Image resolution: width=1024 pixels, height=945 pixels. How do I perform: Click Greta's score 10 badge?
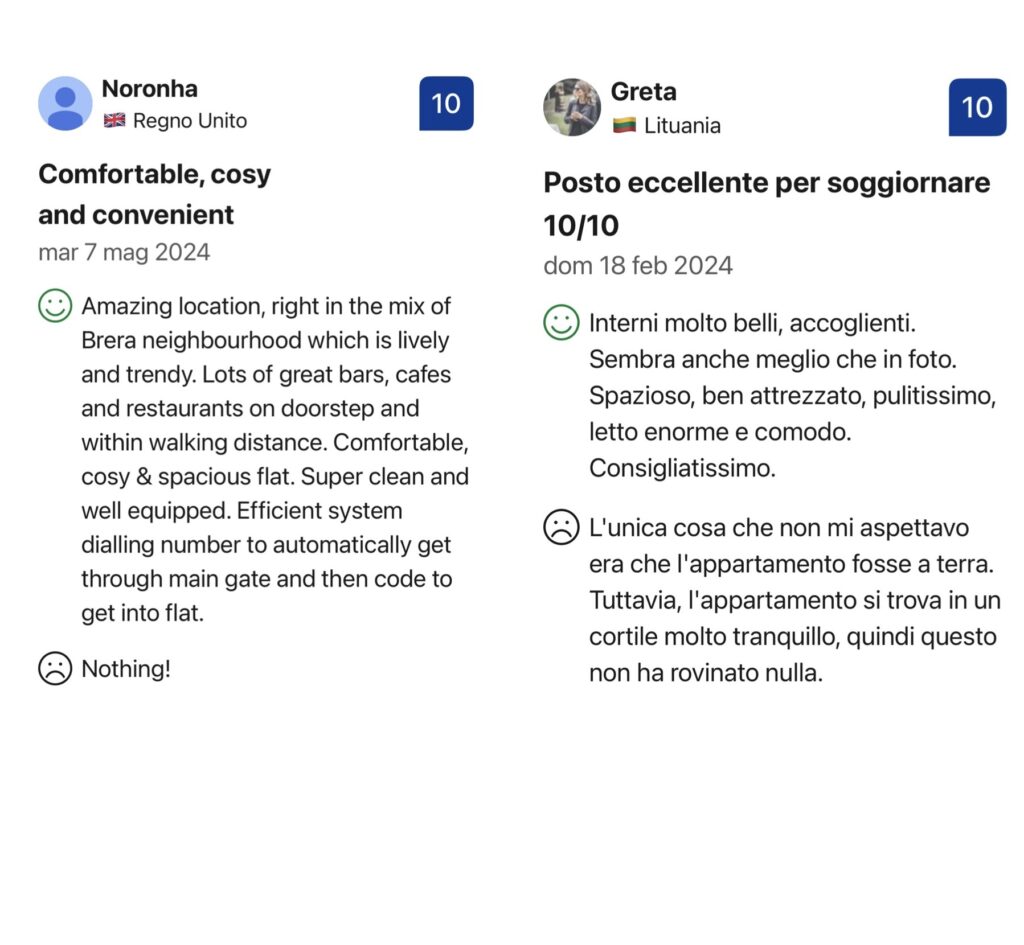click(977, 107)
